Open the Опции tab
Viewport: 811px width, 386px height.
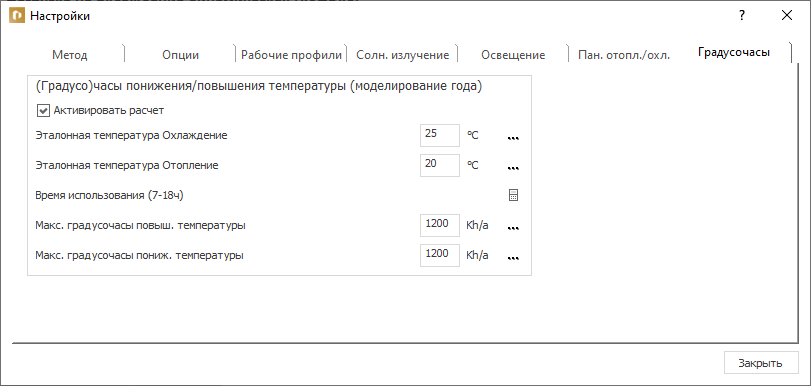tap(181, 55)
